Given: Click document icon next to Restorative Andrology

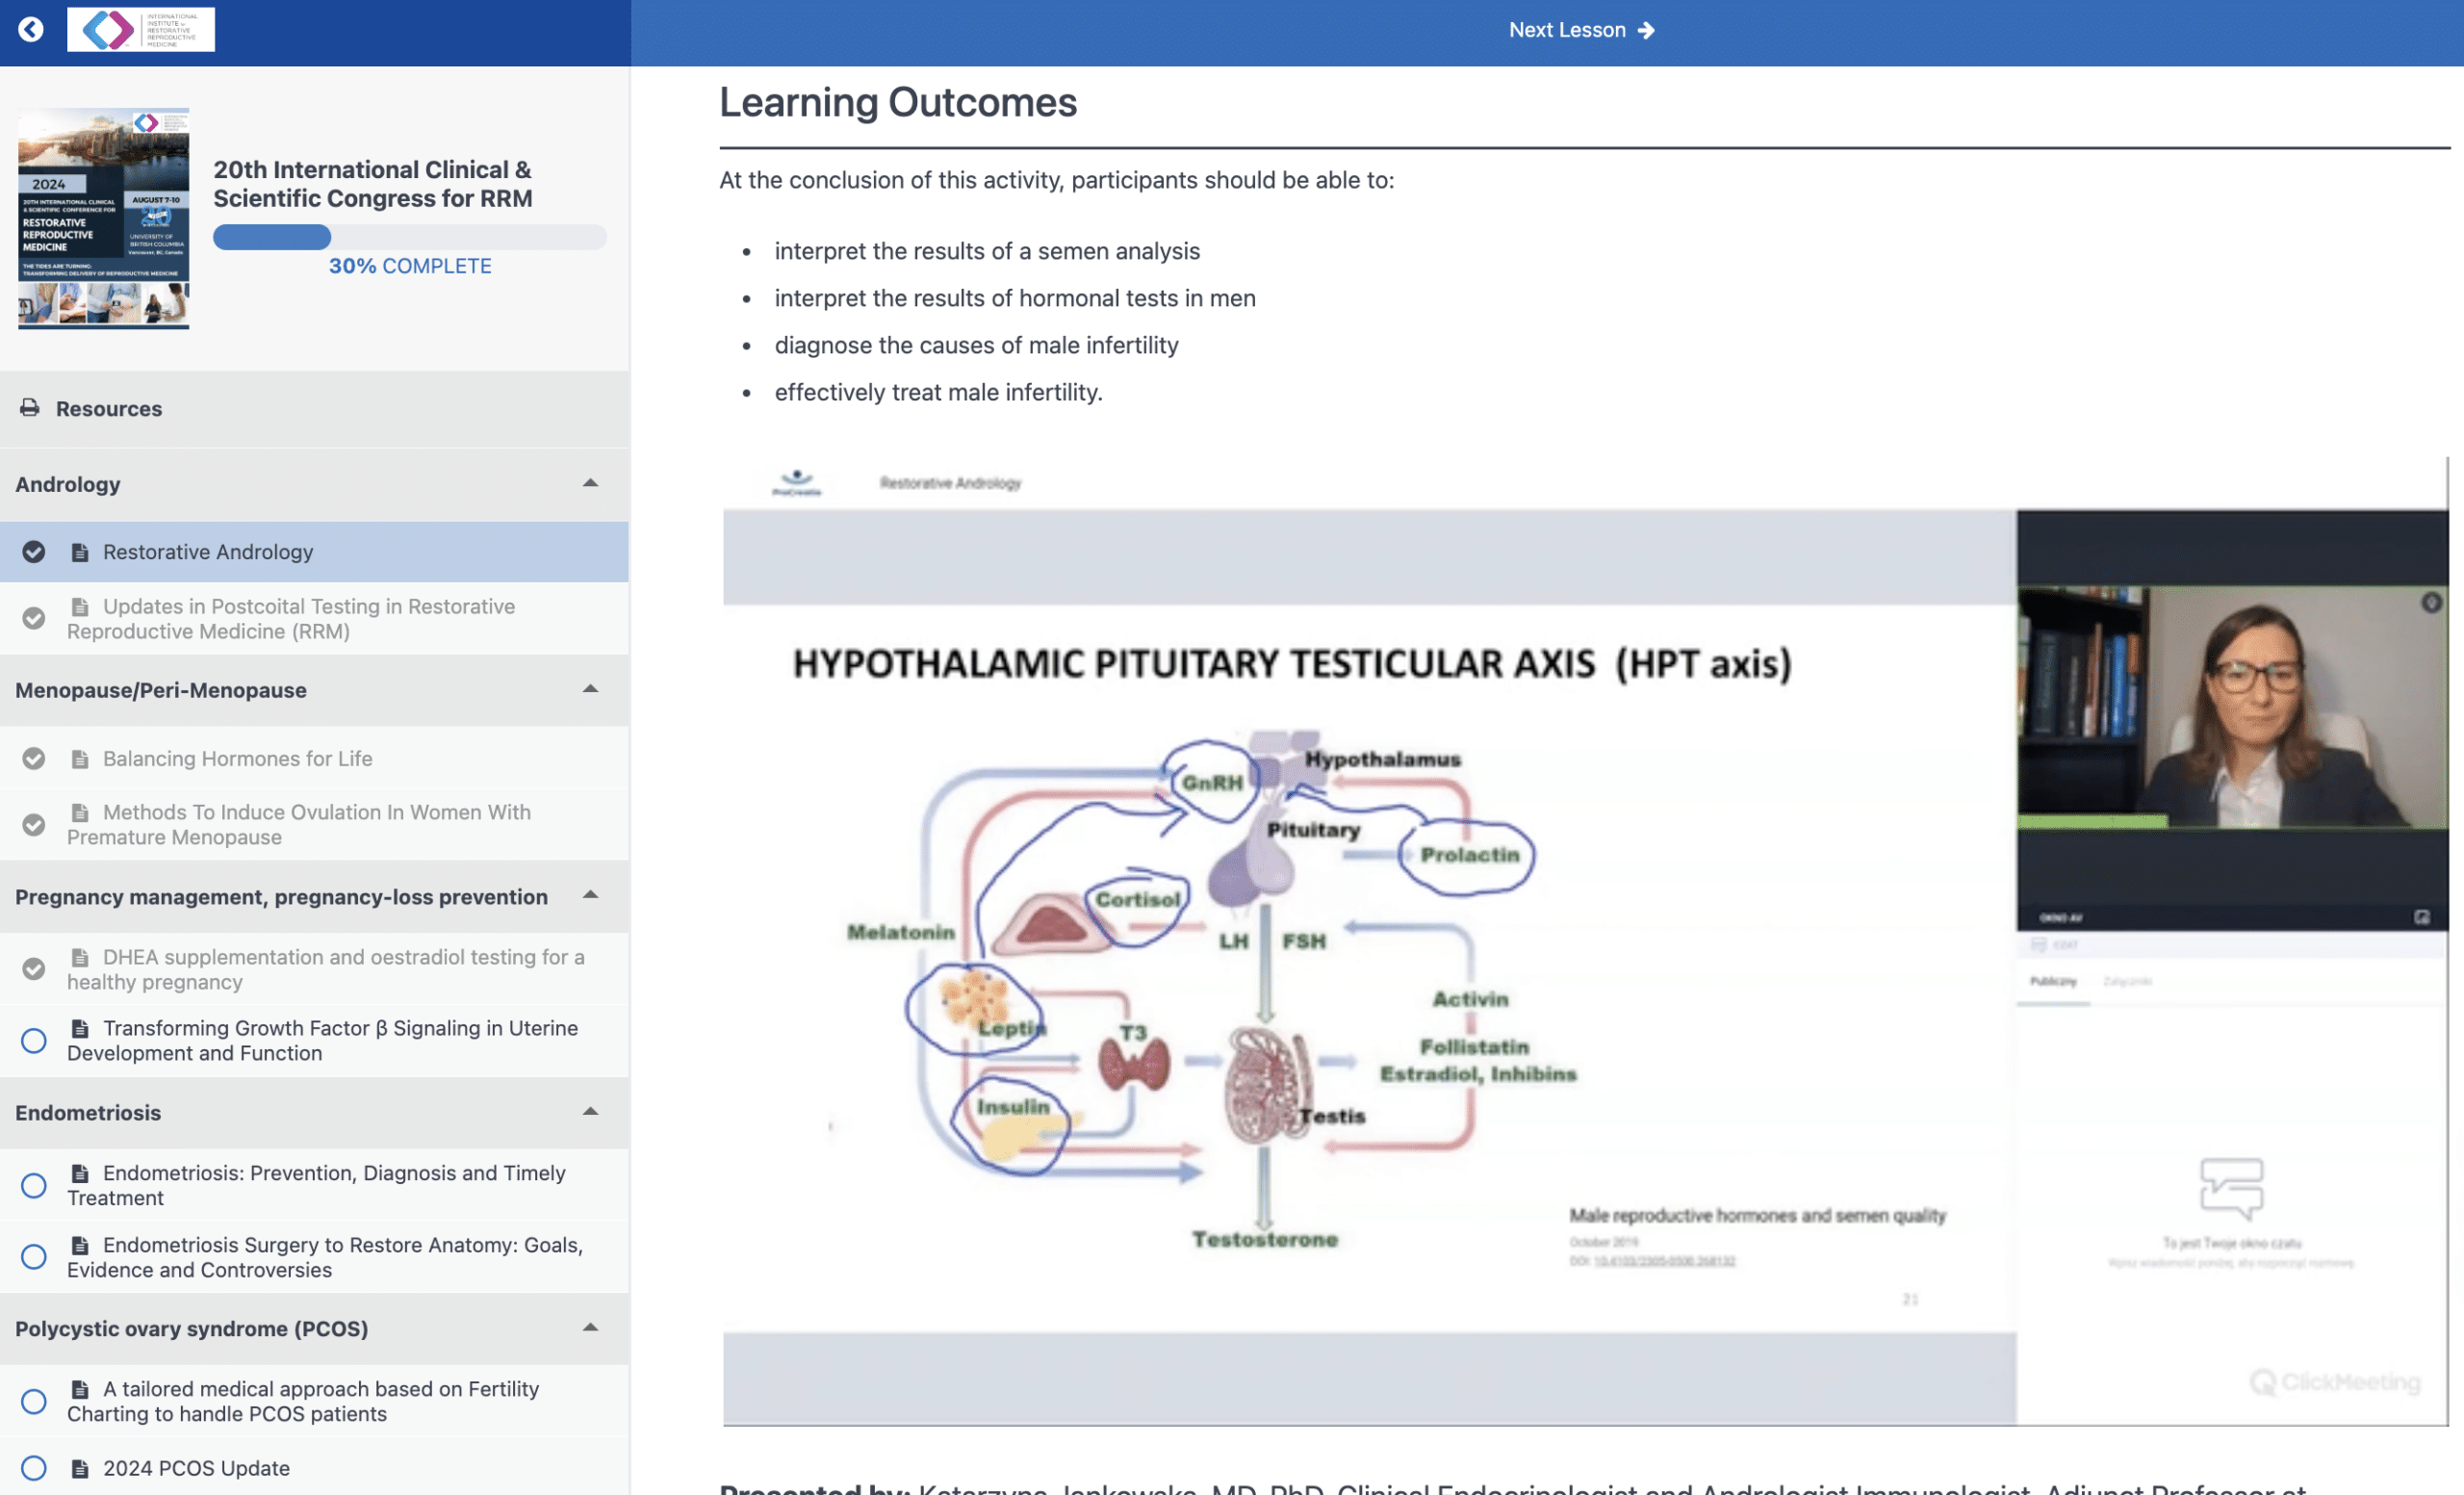Looking at the screenshot, I should (80, 552).
